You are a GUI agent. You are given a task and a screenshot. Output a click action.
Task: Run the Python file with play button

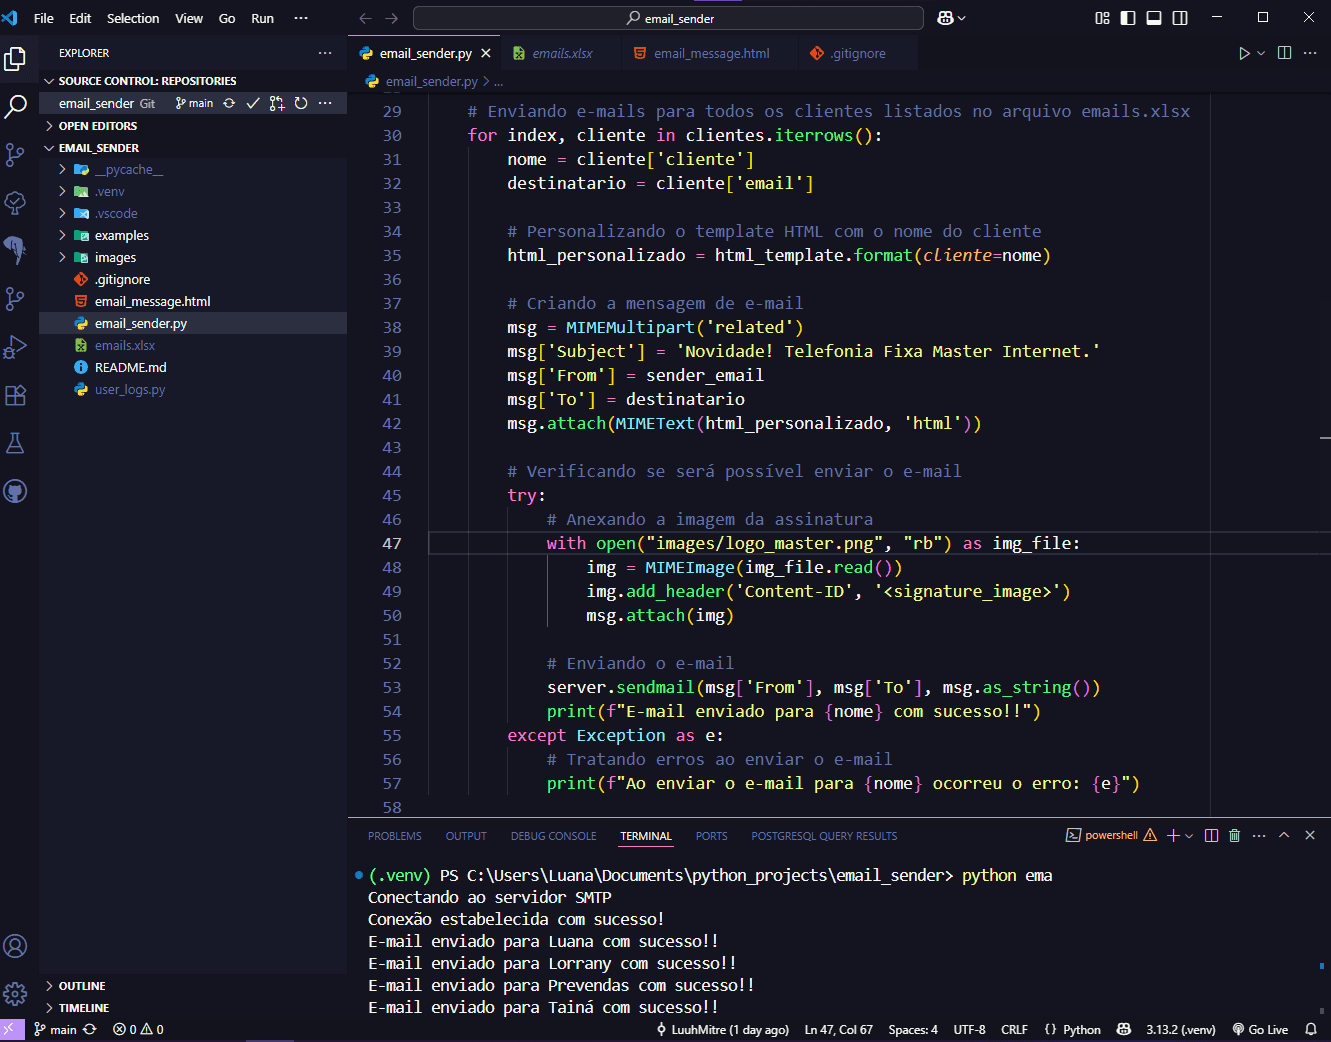tap(1244, 53)
